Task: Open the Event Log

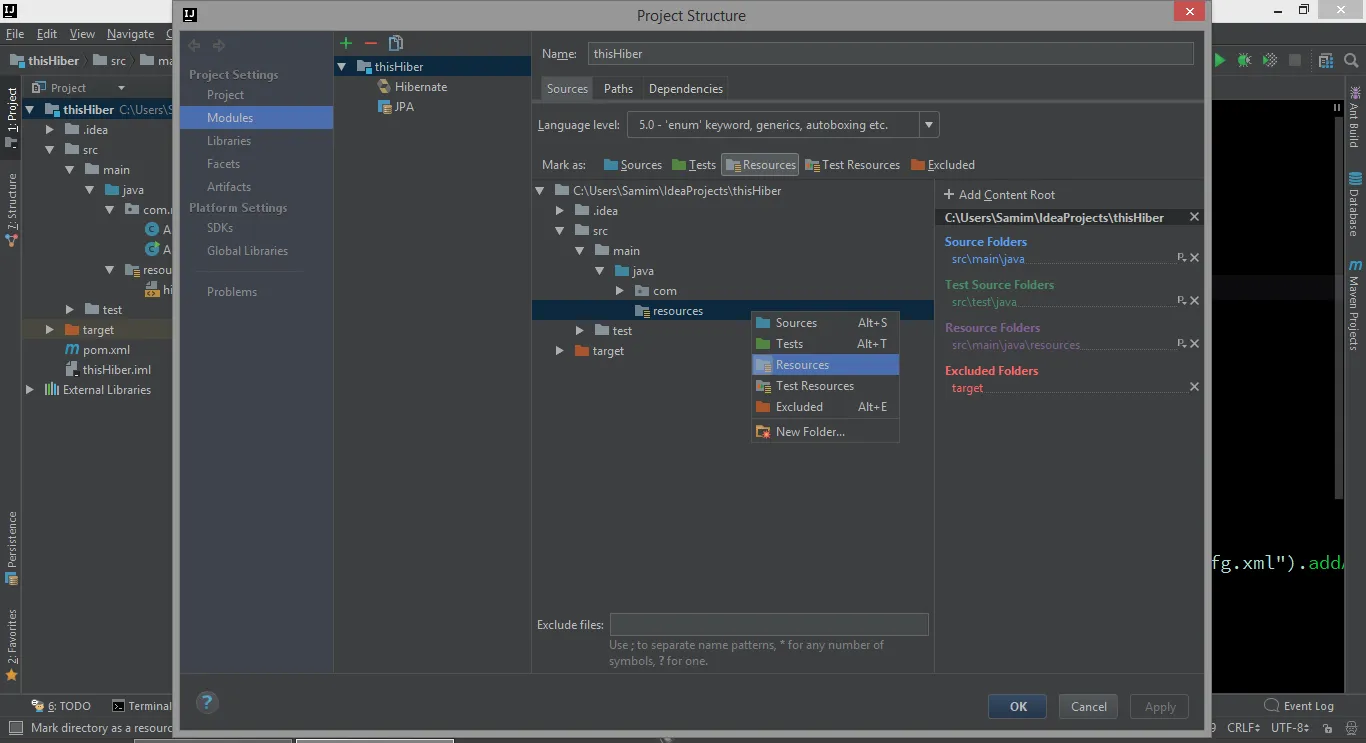Action: coord(1299,705)
